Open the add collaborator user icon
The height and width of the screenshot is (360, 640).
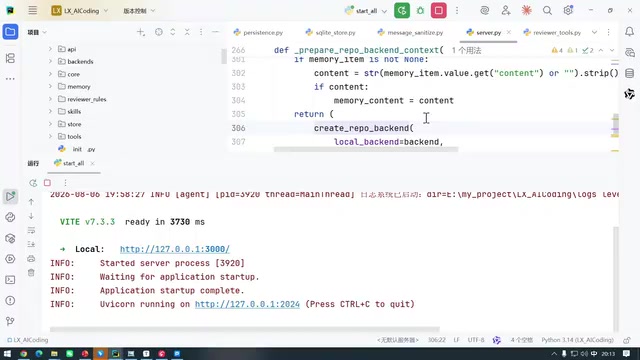506,11
